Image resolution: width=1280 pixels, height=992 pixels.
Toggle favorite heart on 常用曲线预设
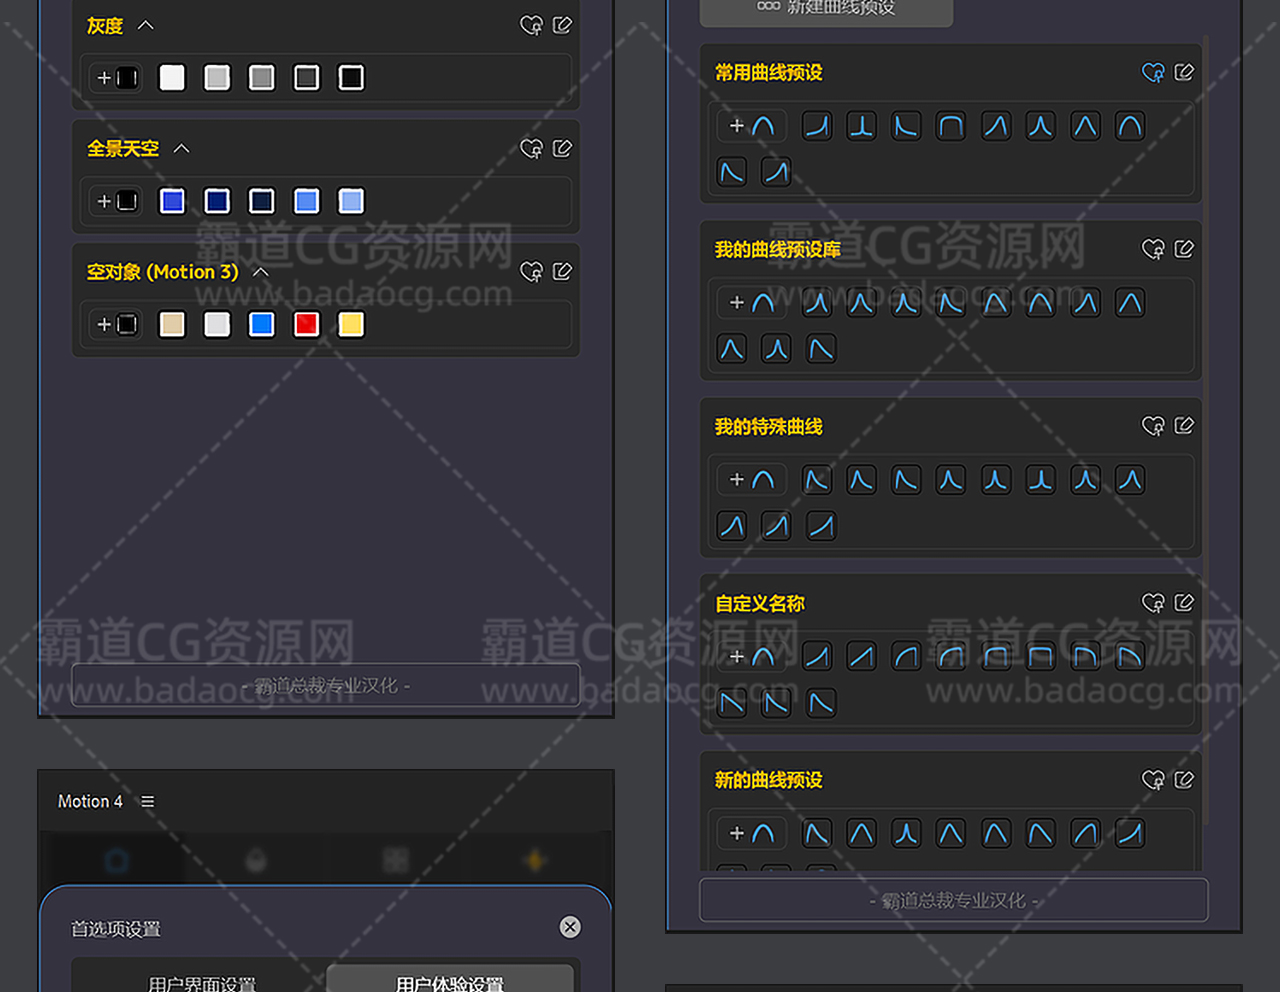(x=1153, y=72)
